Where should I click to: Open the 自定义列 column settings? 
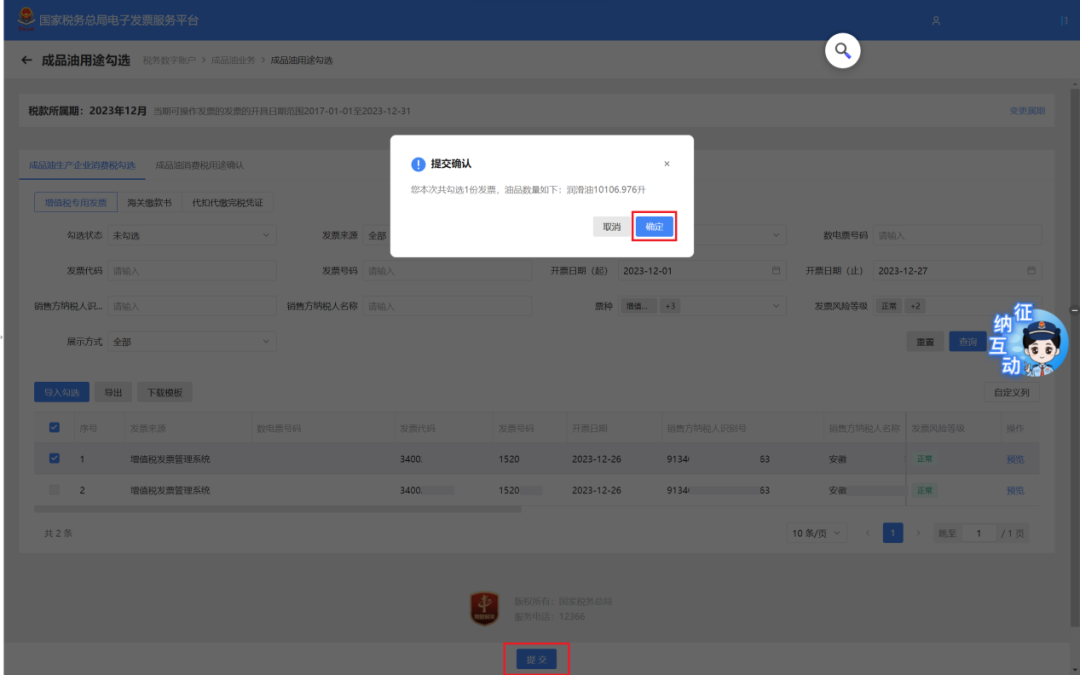click(1012, 393)
